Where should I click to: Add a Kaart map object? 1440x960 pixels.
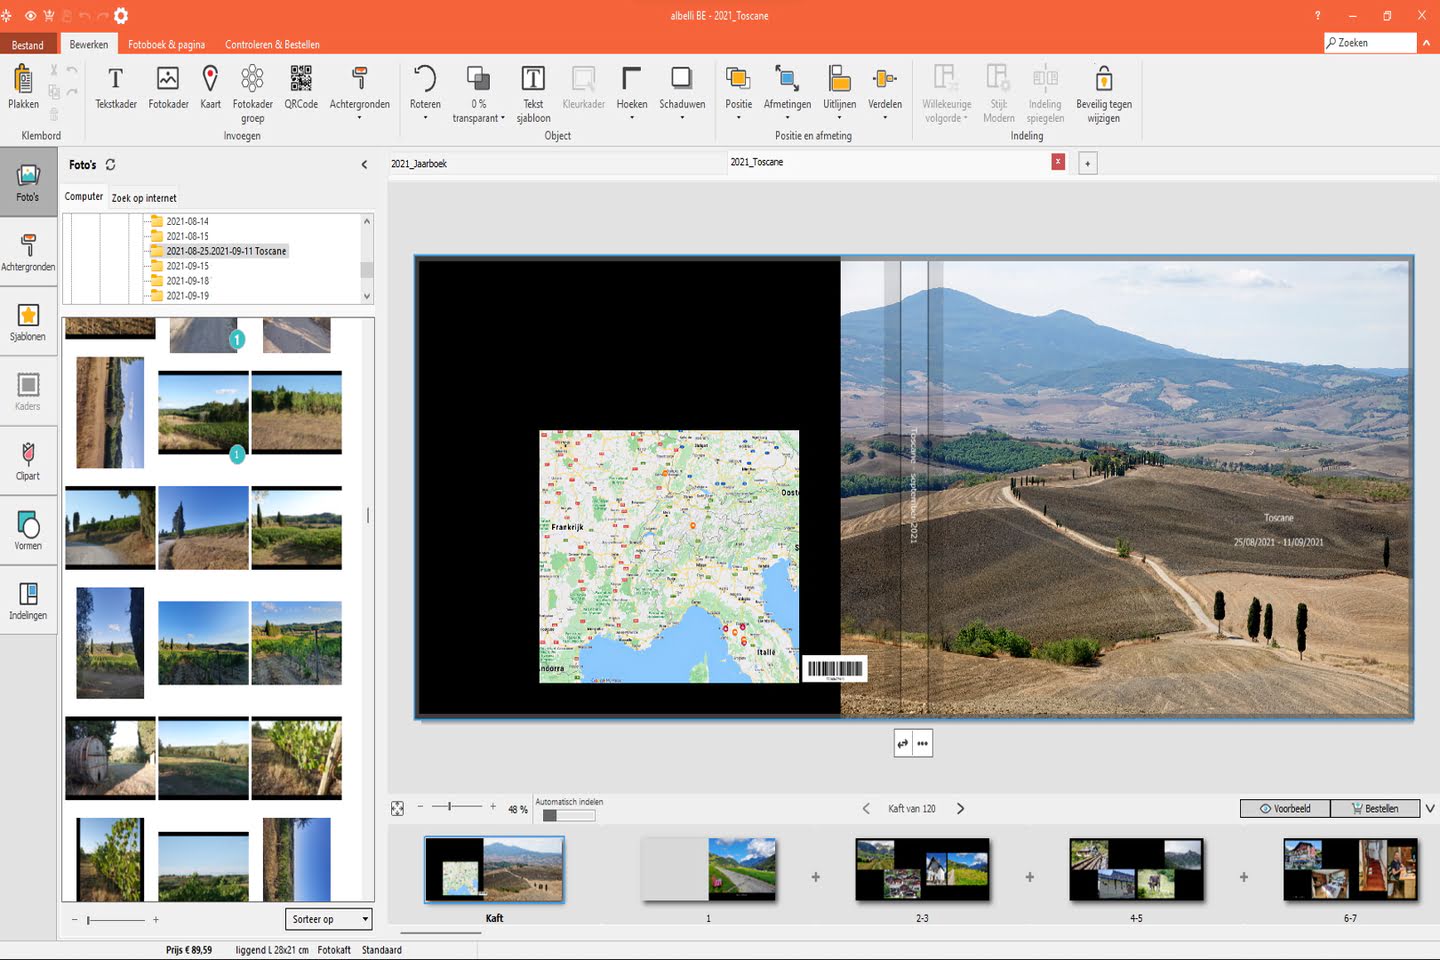210,87
